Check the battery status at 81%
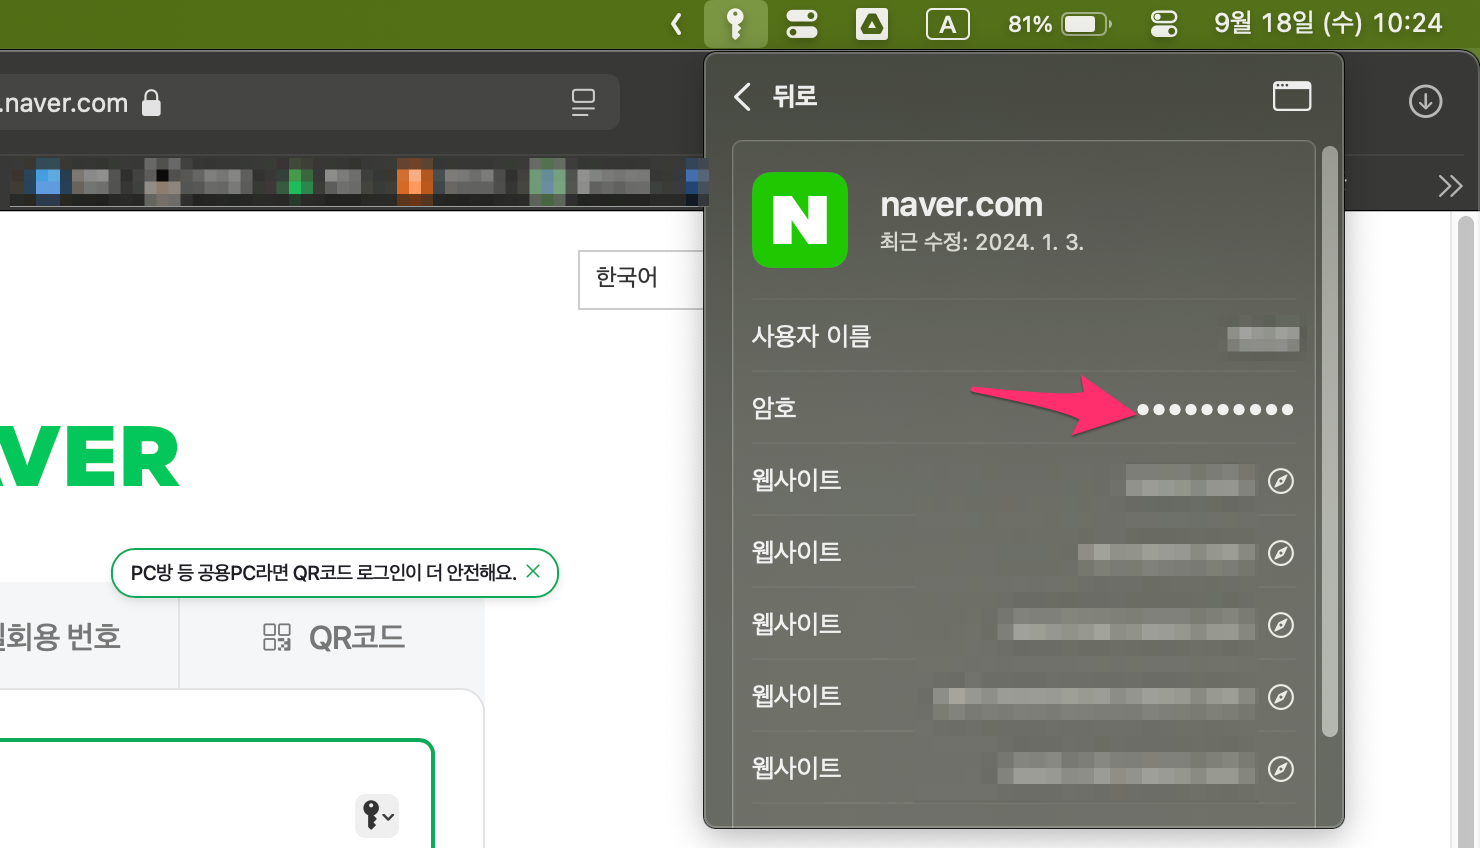This screenshot has height=848, width=1480. point(1060,24)
